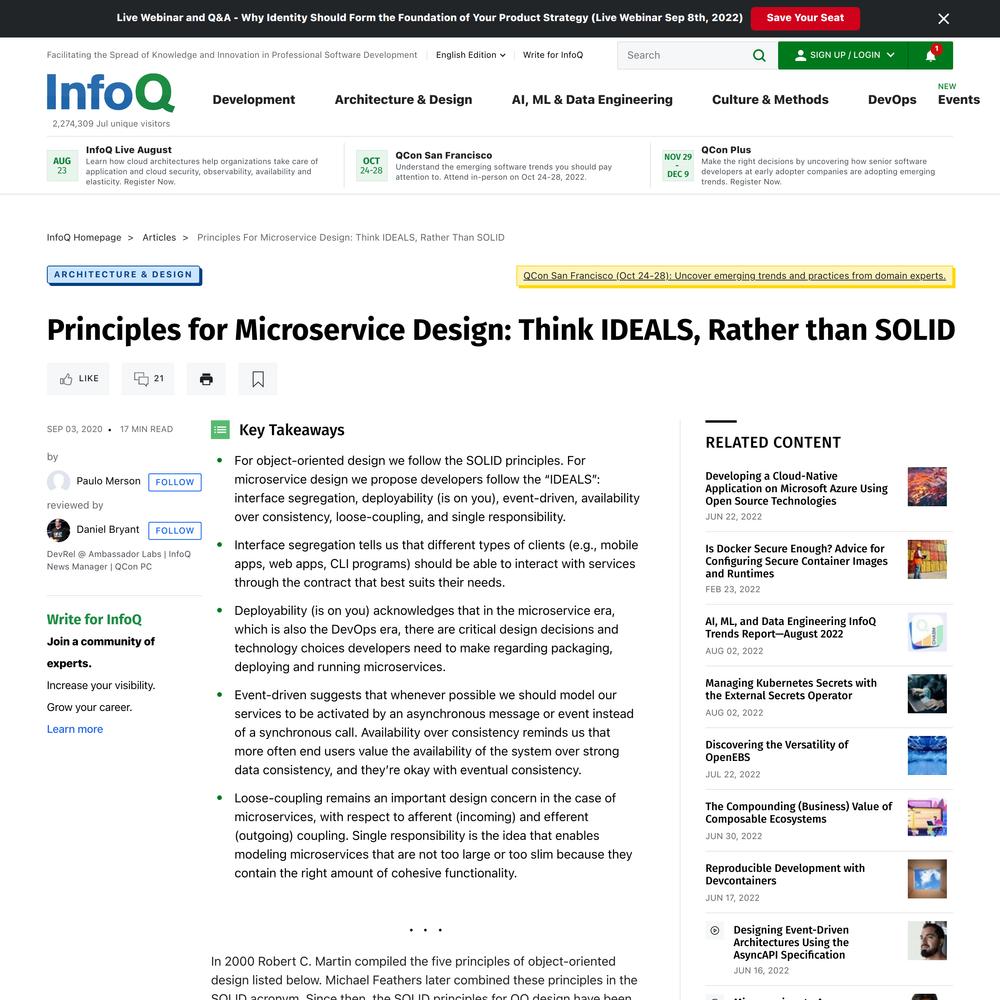This screenshot has width=1000, height=1000.
Task: Click the AUG 23 date badge
Action: click(x=62, y=166)
